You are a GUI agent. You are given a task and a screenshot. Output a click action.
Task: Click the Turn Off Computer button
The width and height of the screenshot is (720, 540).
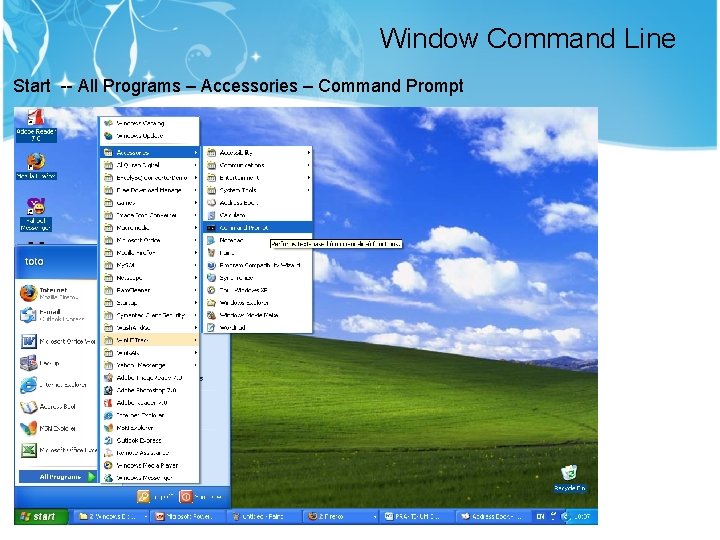click(201, 497)
